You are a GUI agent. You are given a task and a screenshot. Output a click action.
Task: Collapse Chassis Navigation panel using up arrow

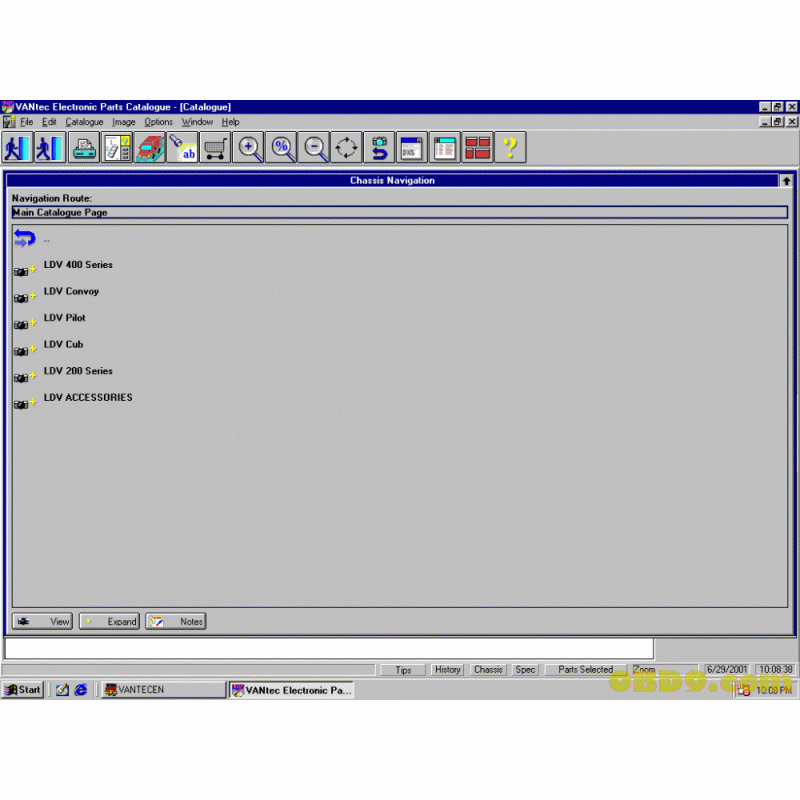[786, 181]
